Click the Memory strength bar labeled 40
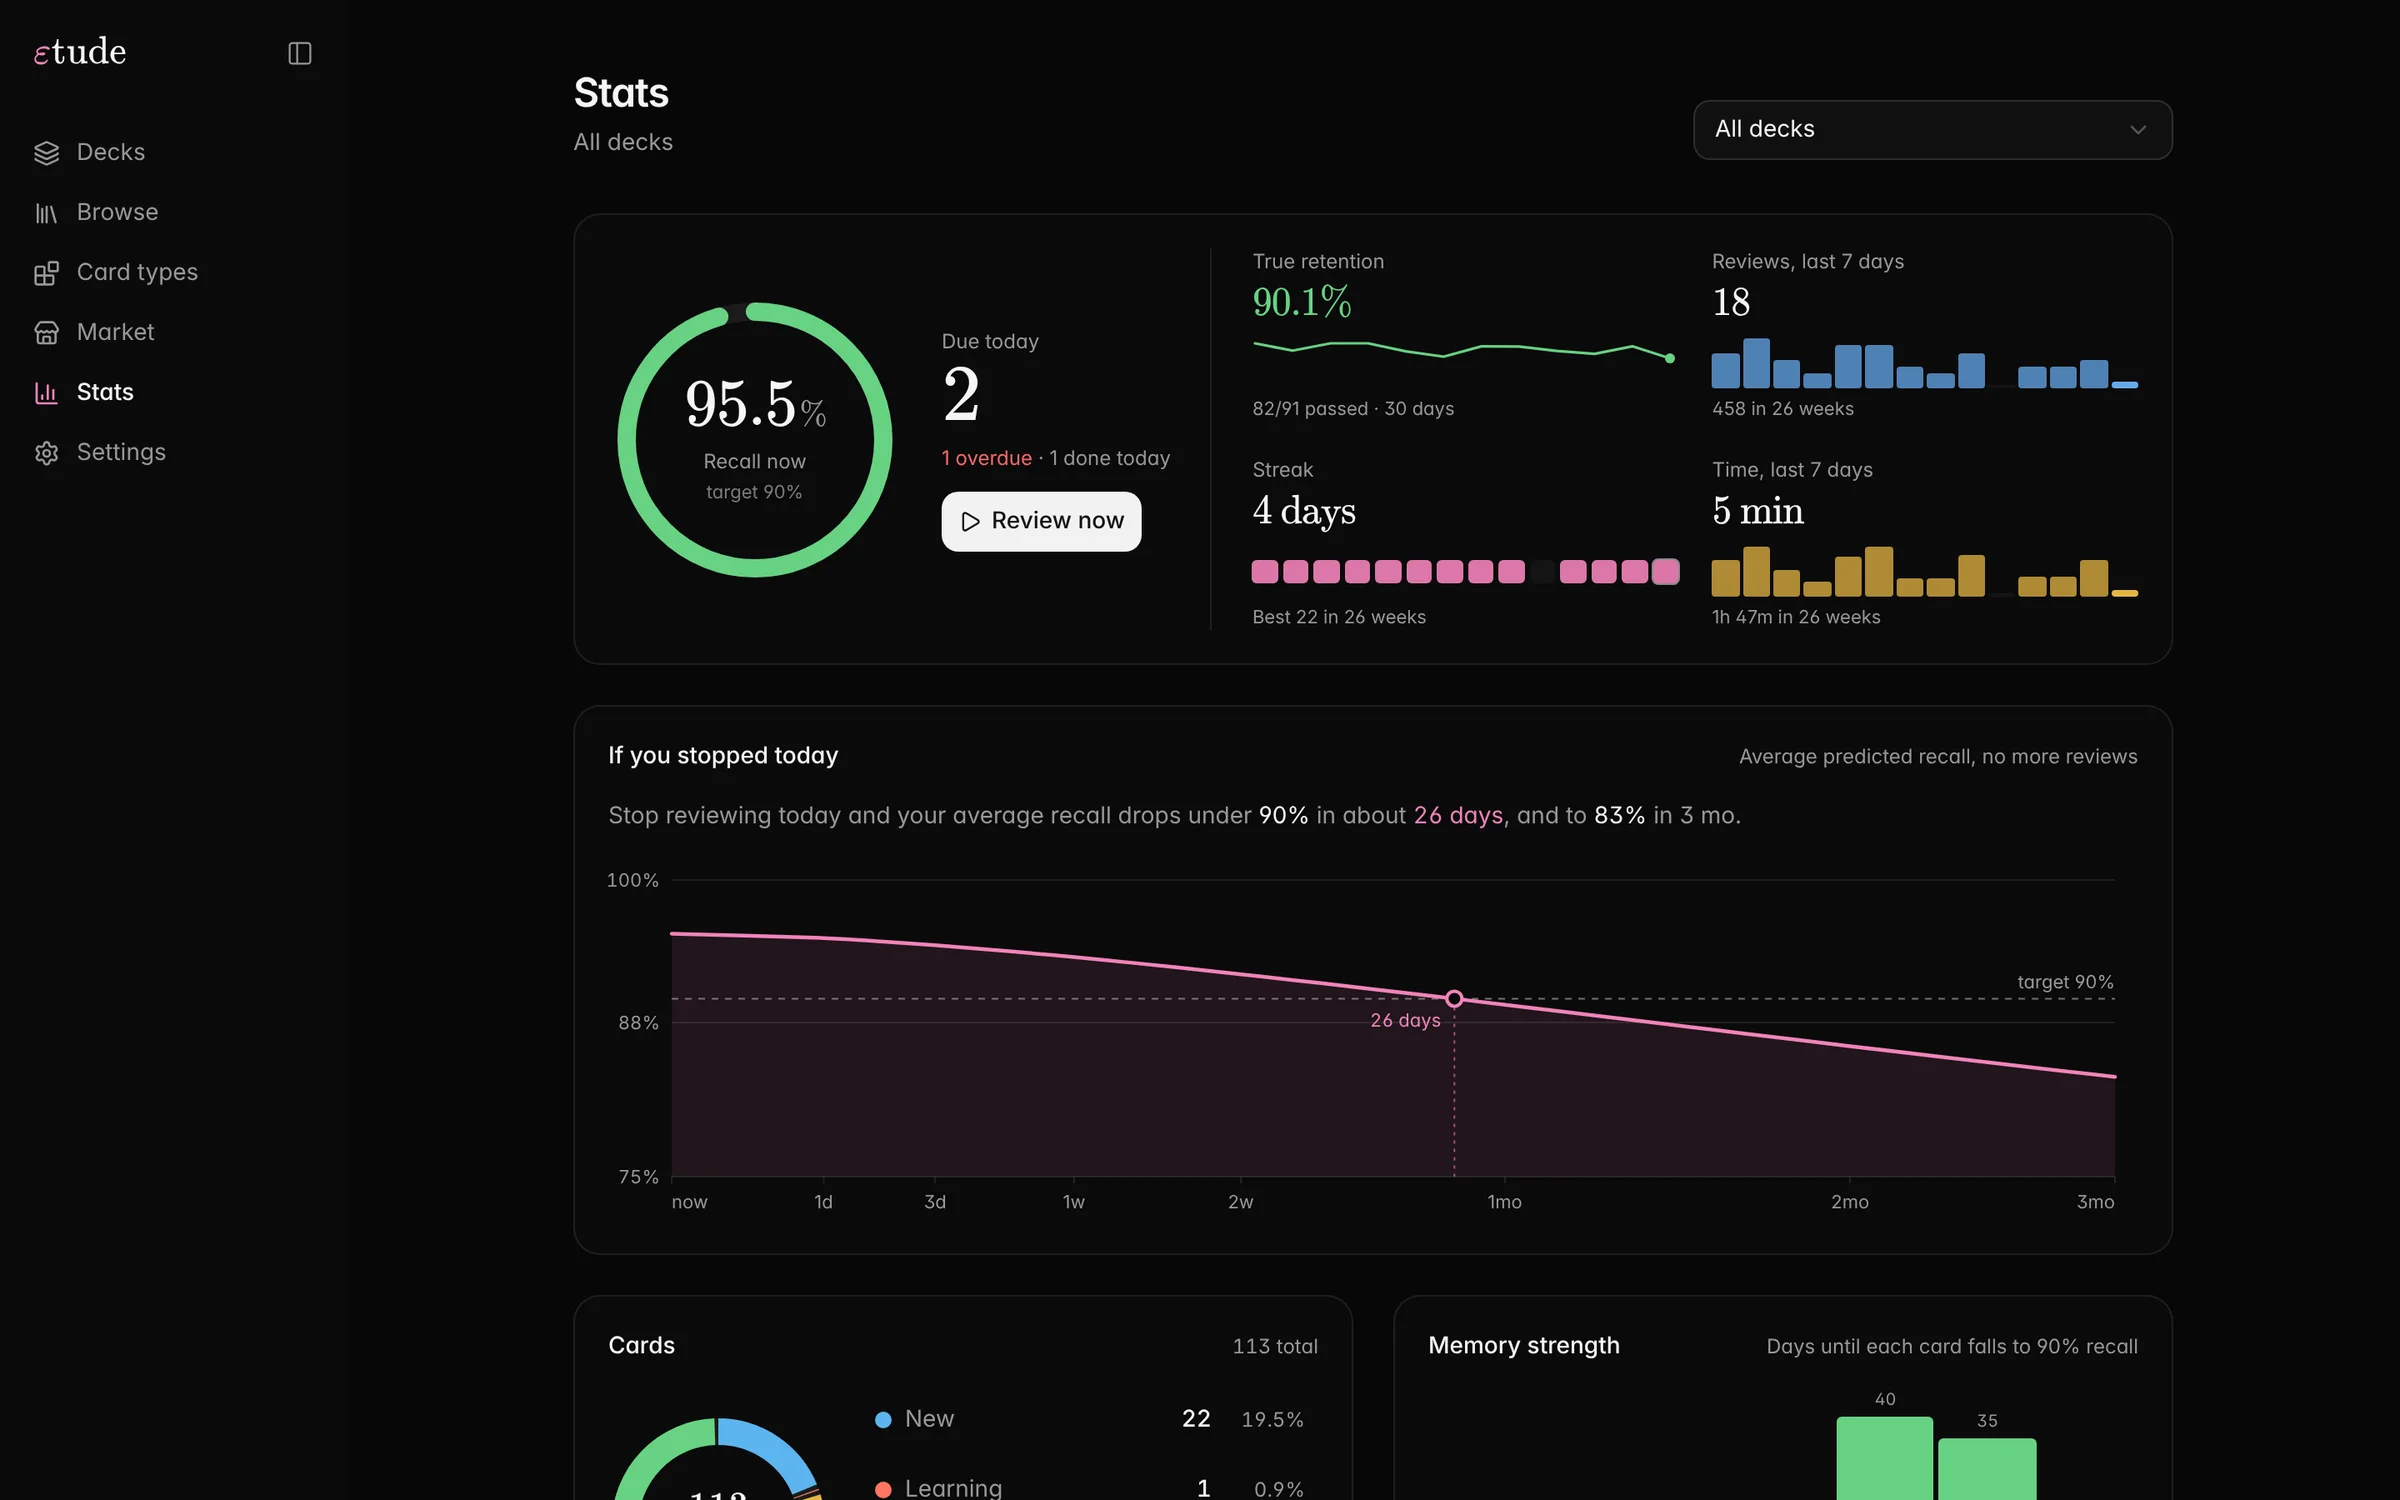 point(1885,1458)
